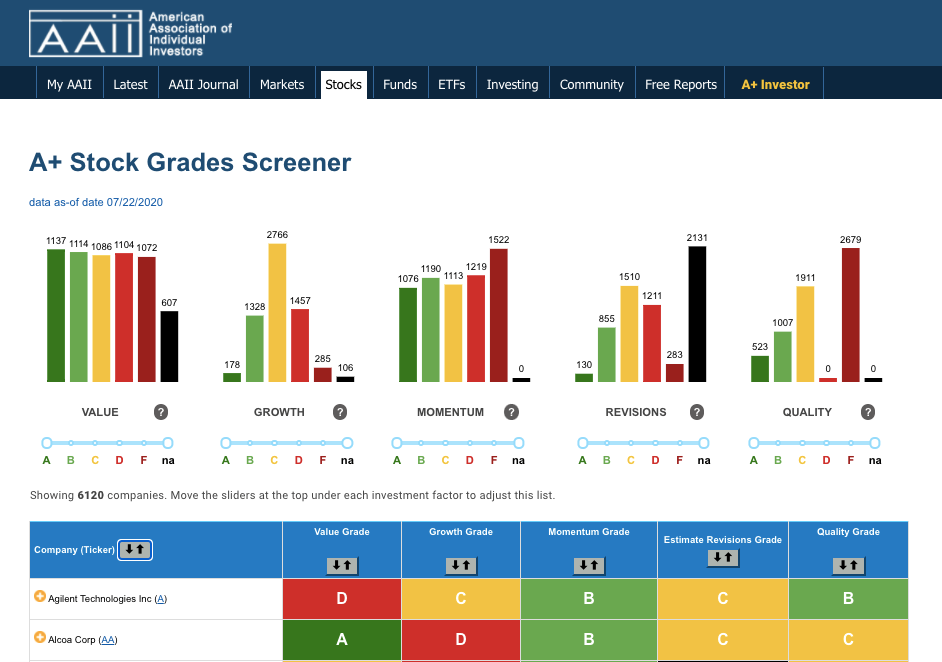Click the VALUE slider left handle at A

[x=47, y=443]
